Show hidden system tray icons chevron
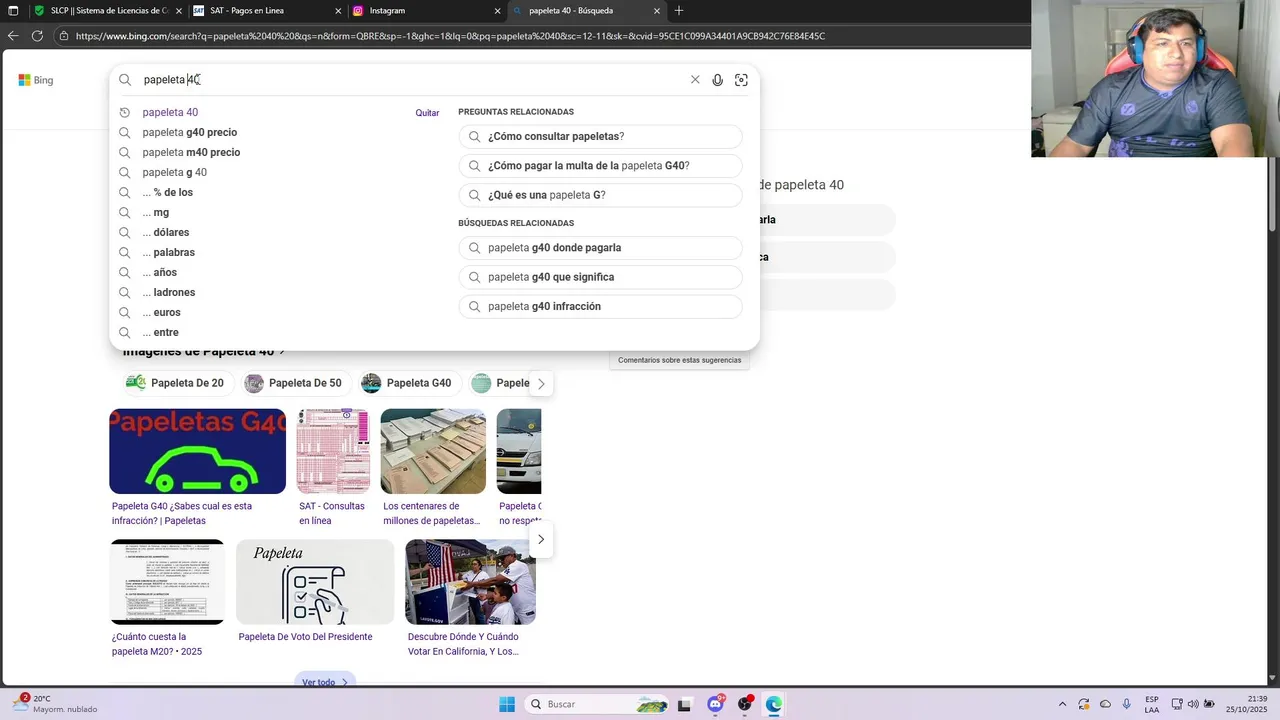1280x720 pixels. [1062, 704]
